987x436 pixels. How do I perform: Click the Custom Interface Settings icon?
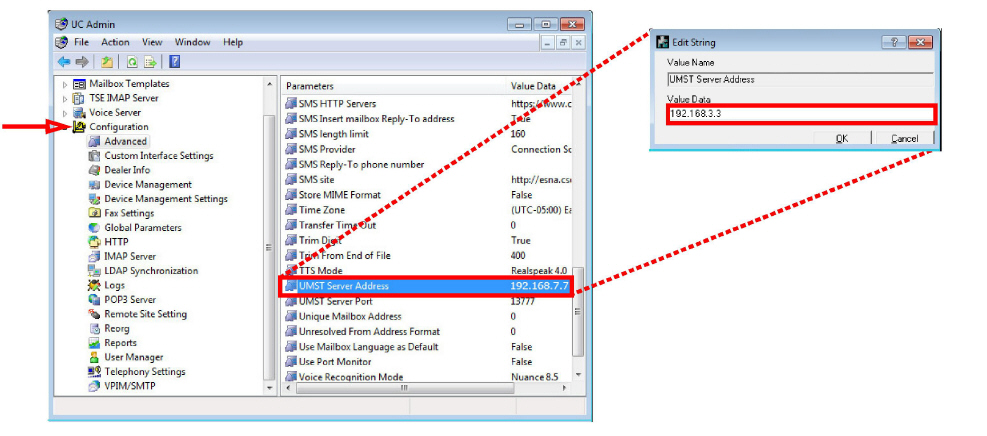click(94, 155)
